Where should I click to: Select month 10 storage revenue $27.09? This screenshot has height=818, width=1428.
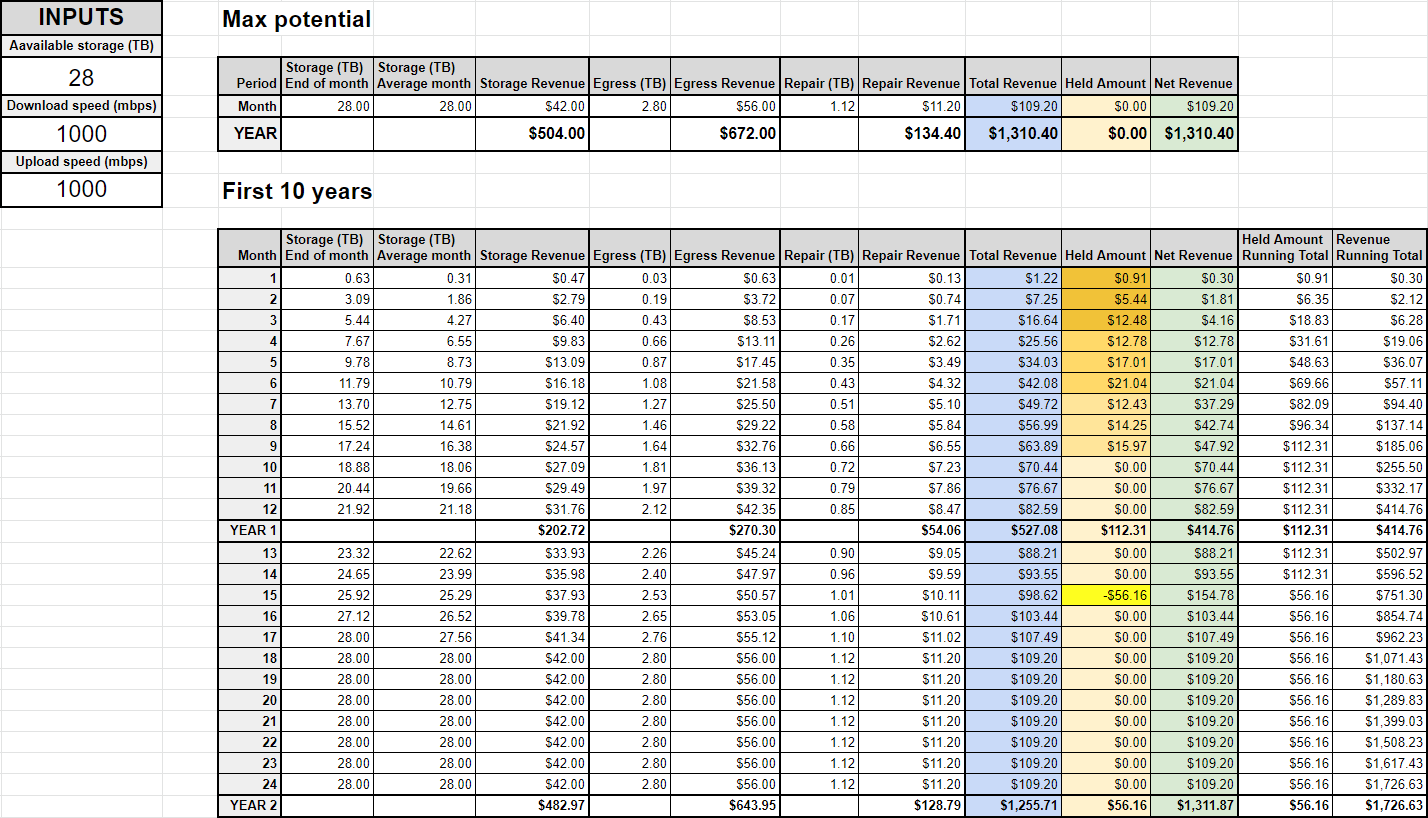[x=532, y=467]
